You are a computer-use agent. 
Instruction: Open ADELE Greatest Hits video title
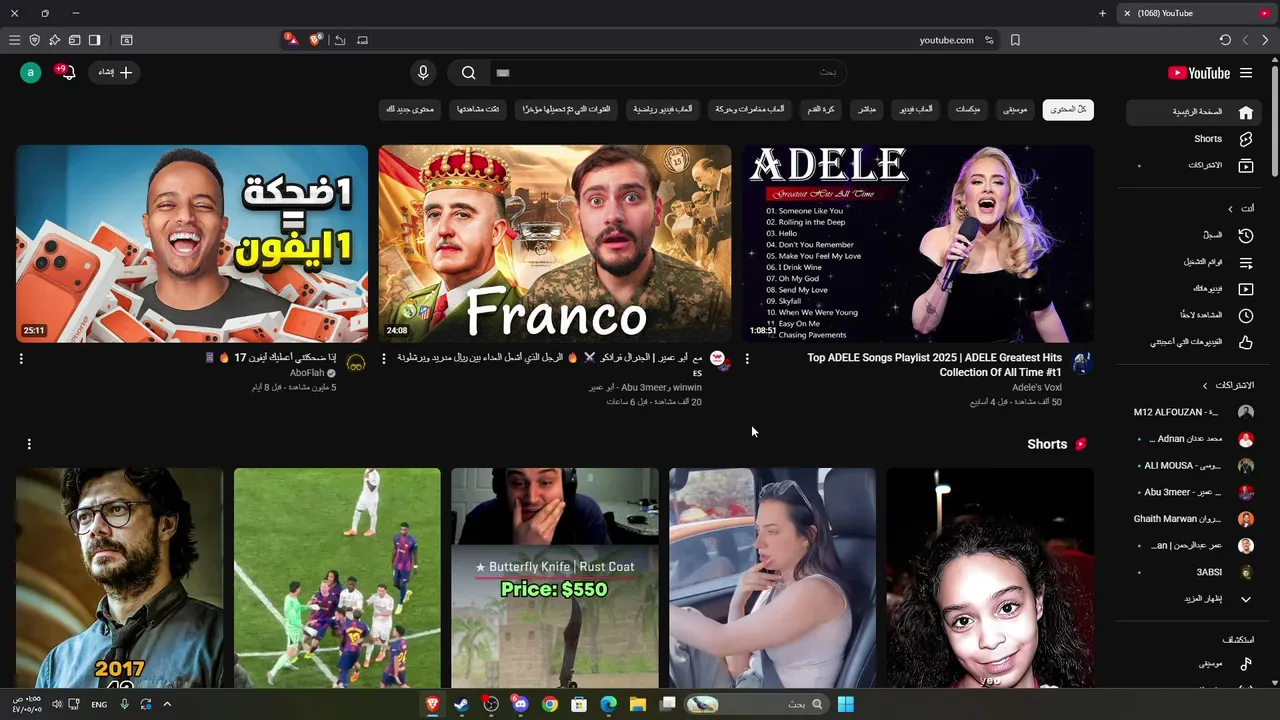934,364
